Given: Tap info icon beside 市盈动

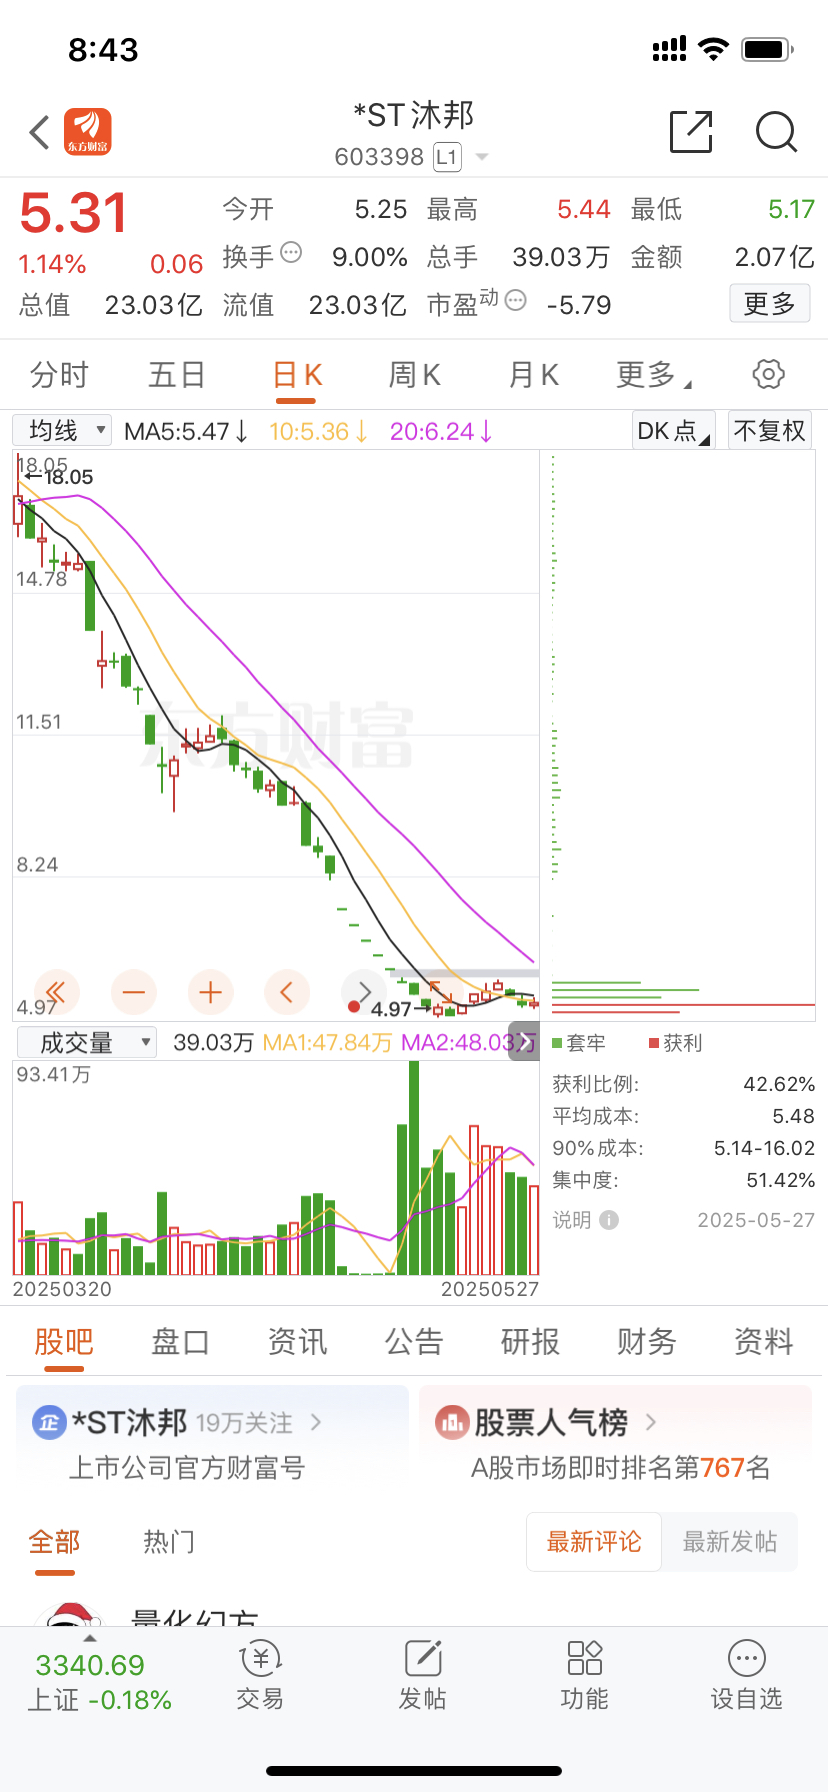Looking at the screenshot, I should (x=516, y=300).
